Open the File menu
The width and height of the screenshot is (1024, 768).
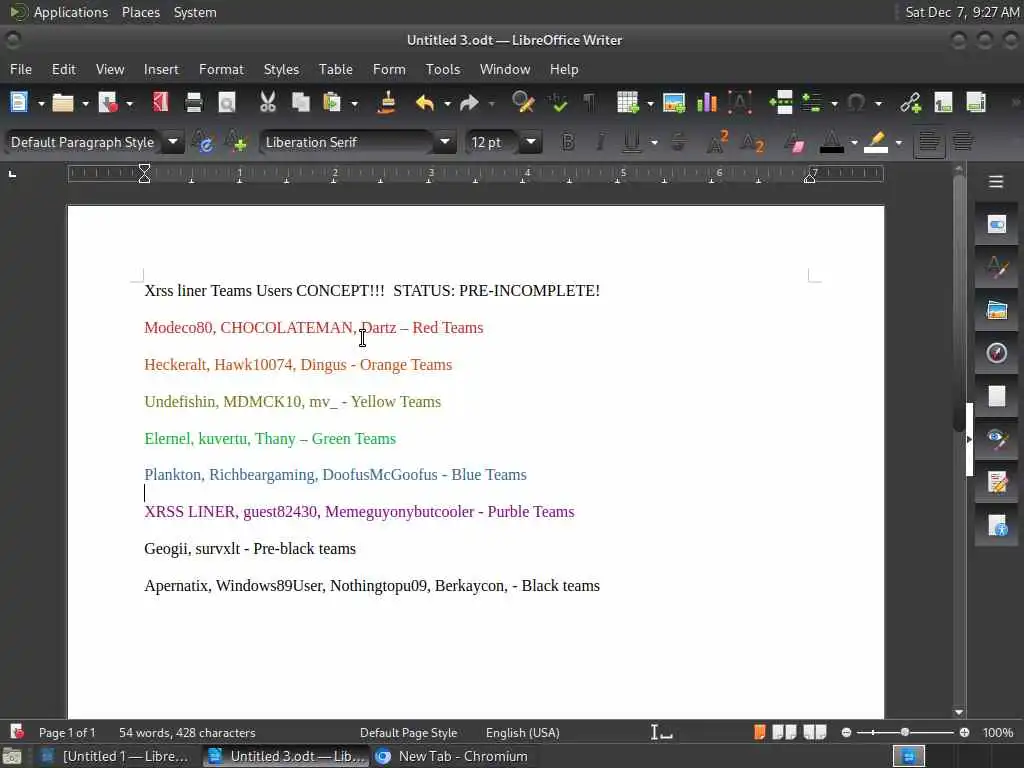[x=21, y=69]
